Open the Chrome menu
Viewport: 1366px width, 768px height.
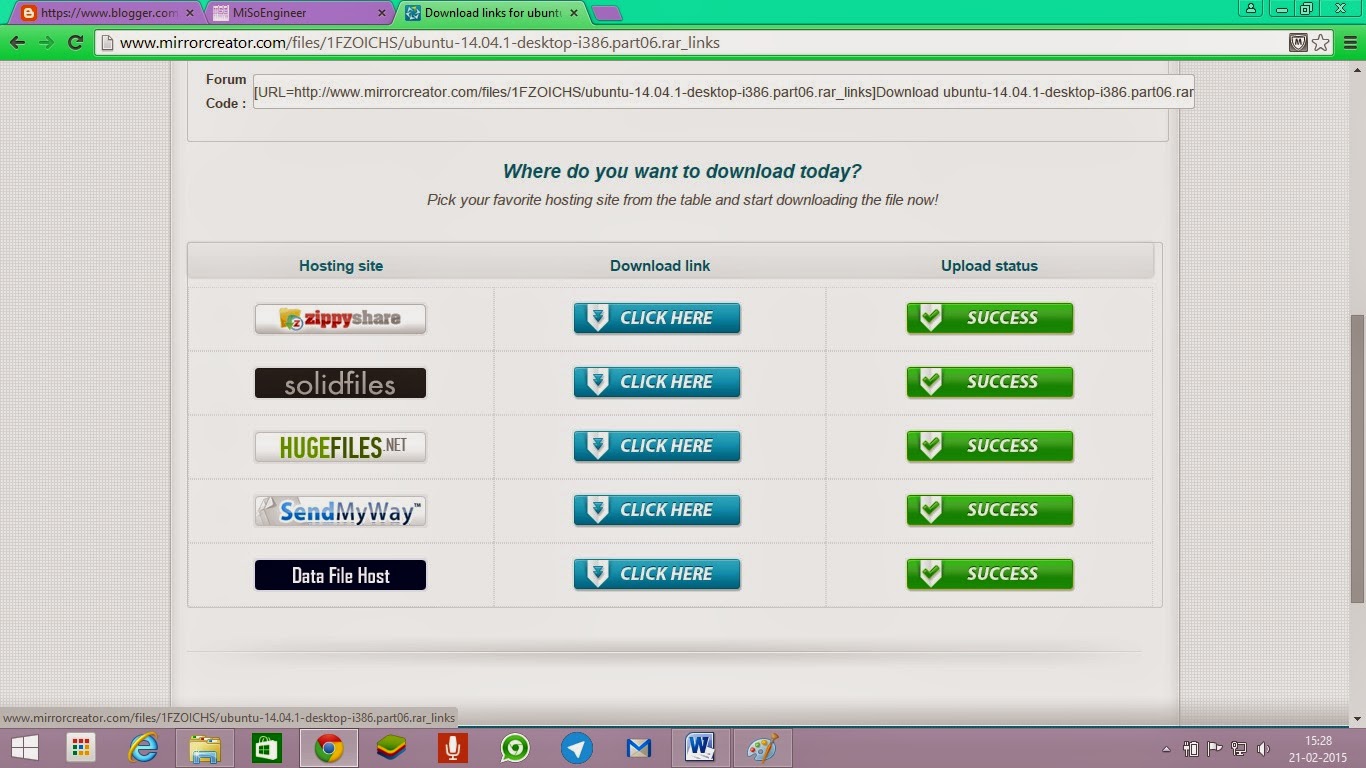(1348, 43)
